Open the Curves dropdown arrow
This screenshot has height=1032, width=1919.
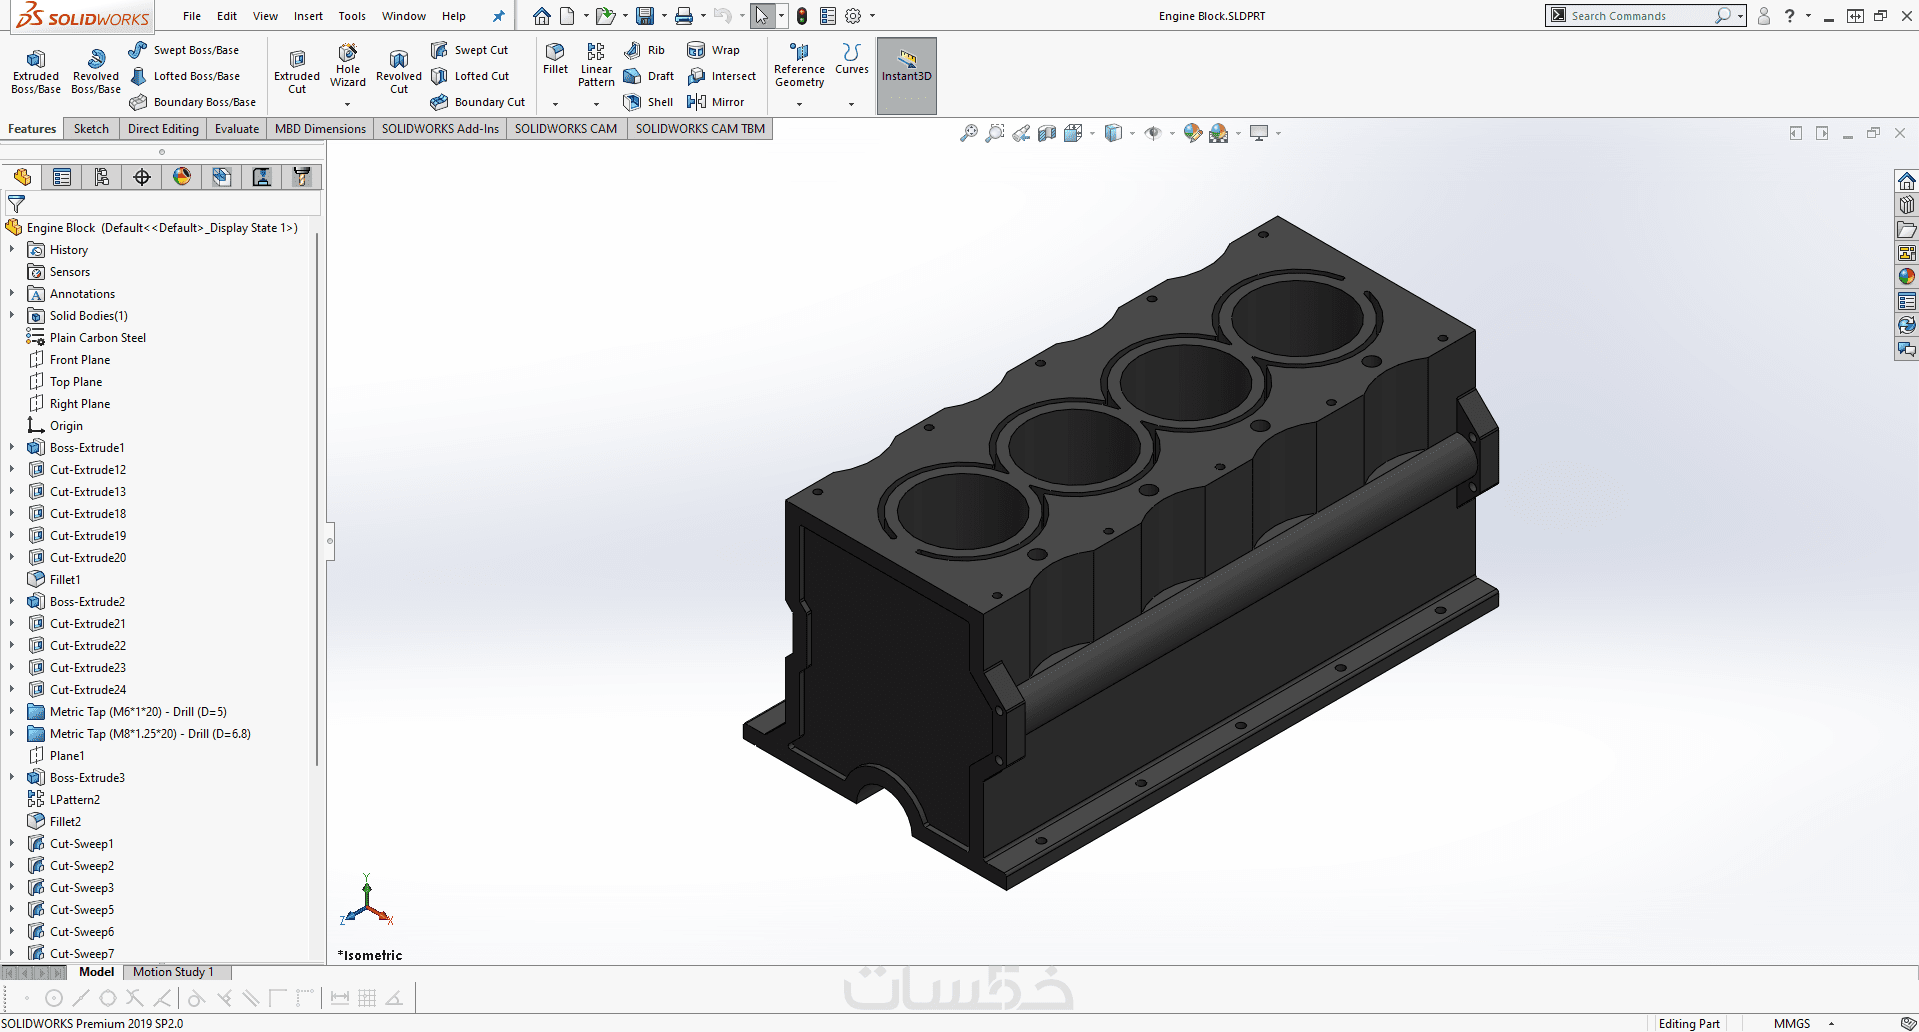(852, 104)
